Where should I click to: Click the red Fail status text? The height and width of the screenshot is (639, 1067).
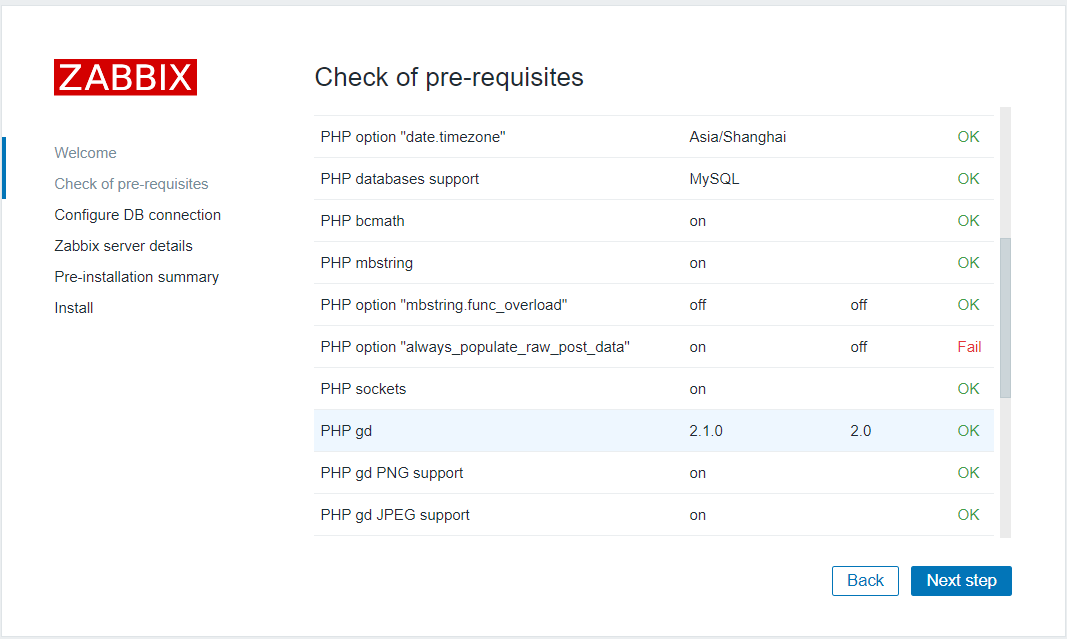coord(969,347)
